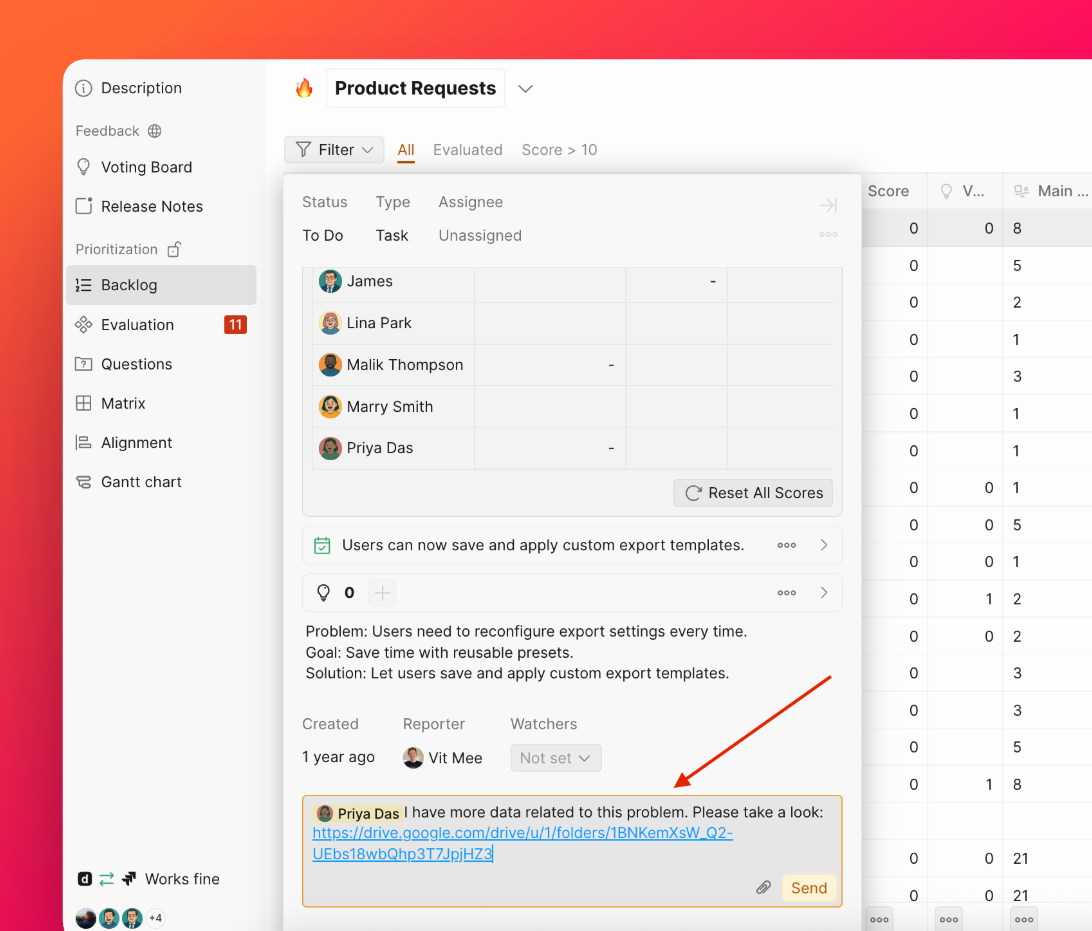Open dots menu under Score column

click(x=880, y=919)
